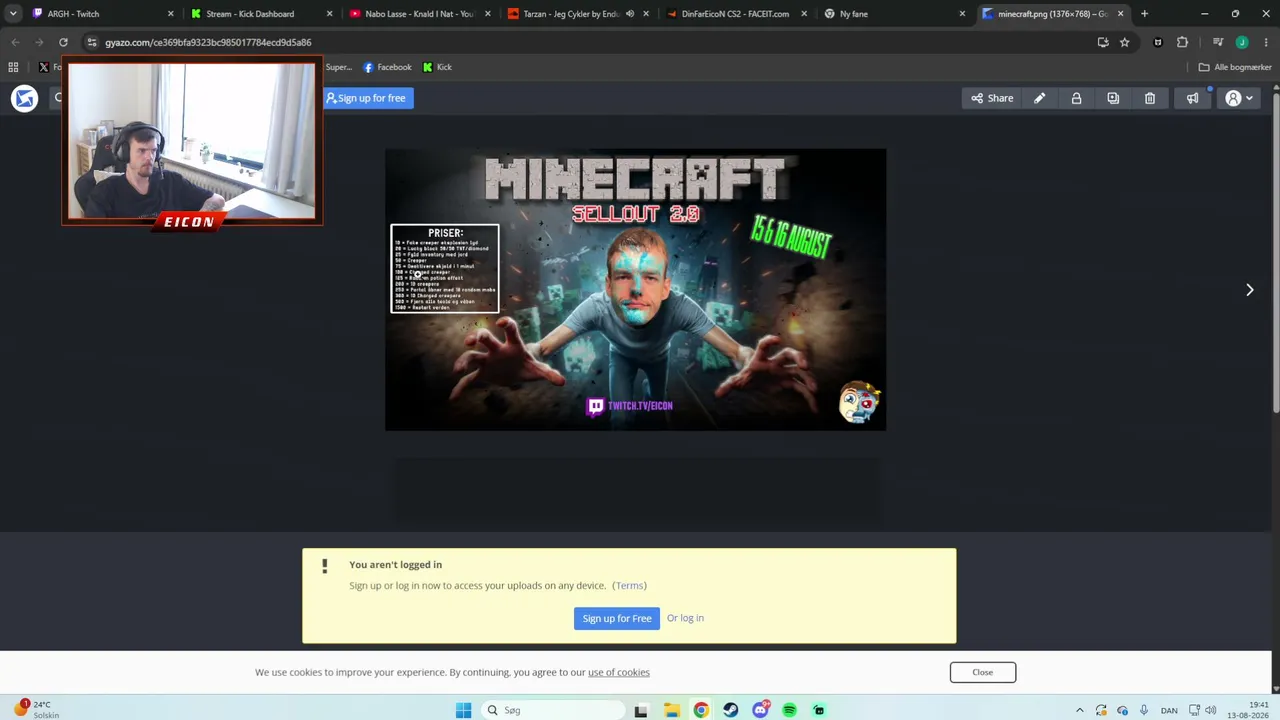Bookmark this page with the star icon
Viewport: 1280px width, 720px height.
pos(1124,42)
